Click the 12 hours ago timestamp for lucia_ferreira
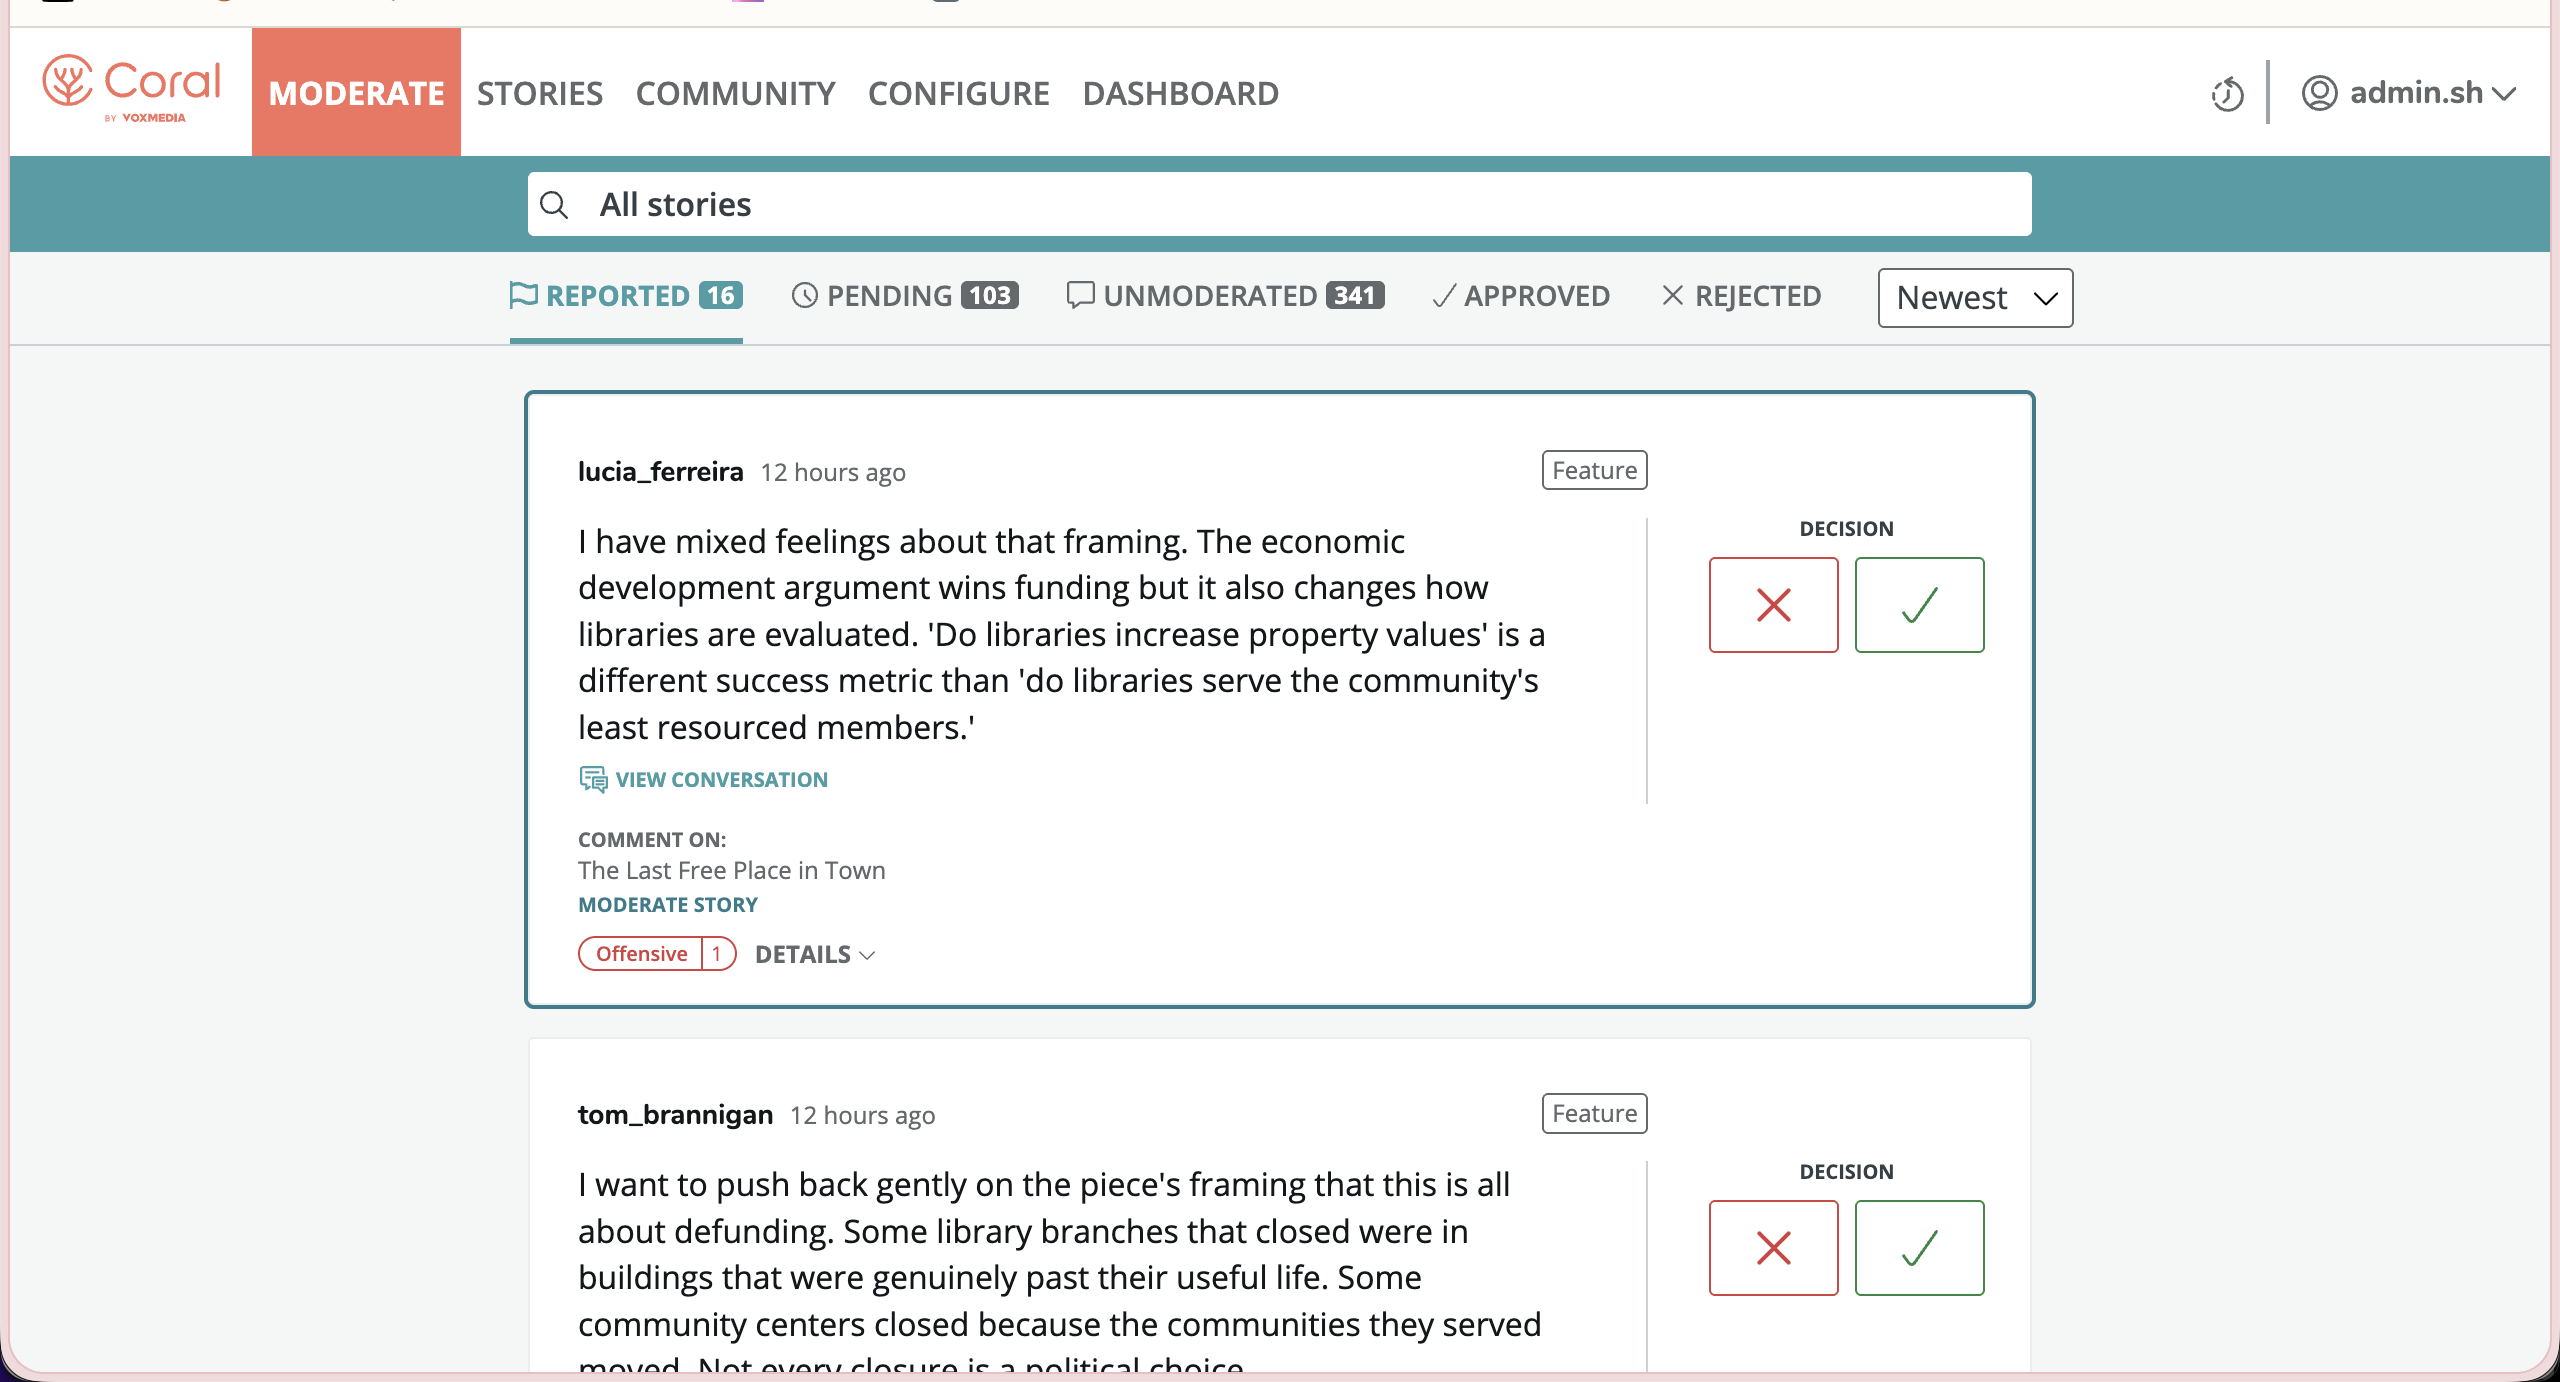This screenshot has height=1382, width=2560. (x=833, y=473)
